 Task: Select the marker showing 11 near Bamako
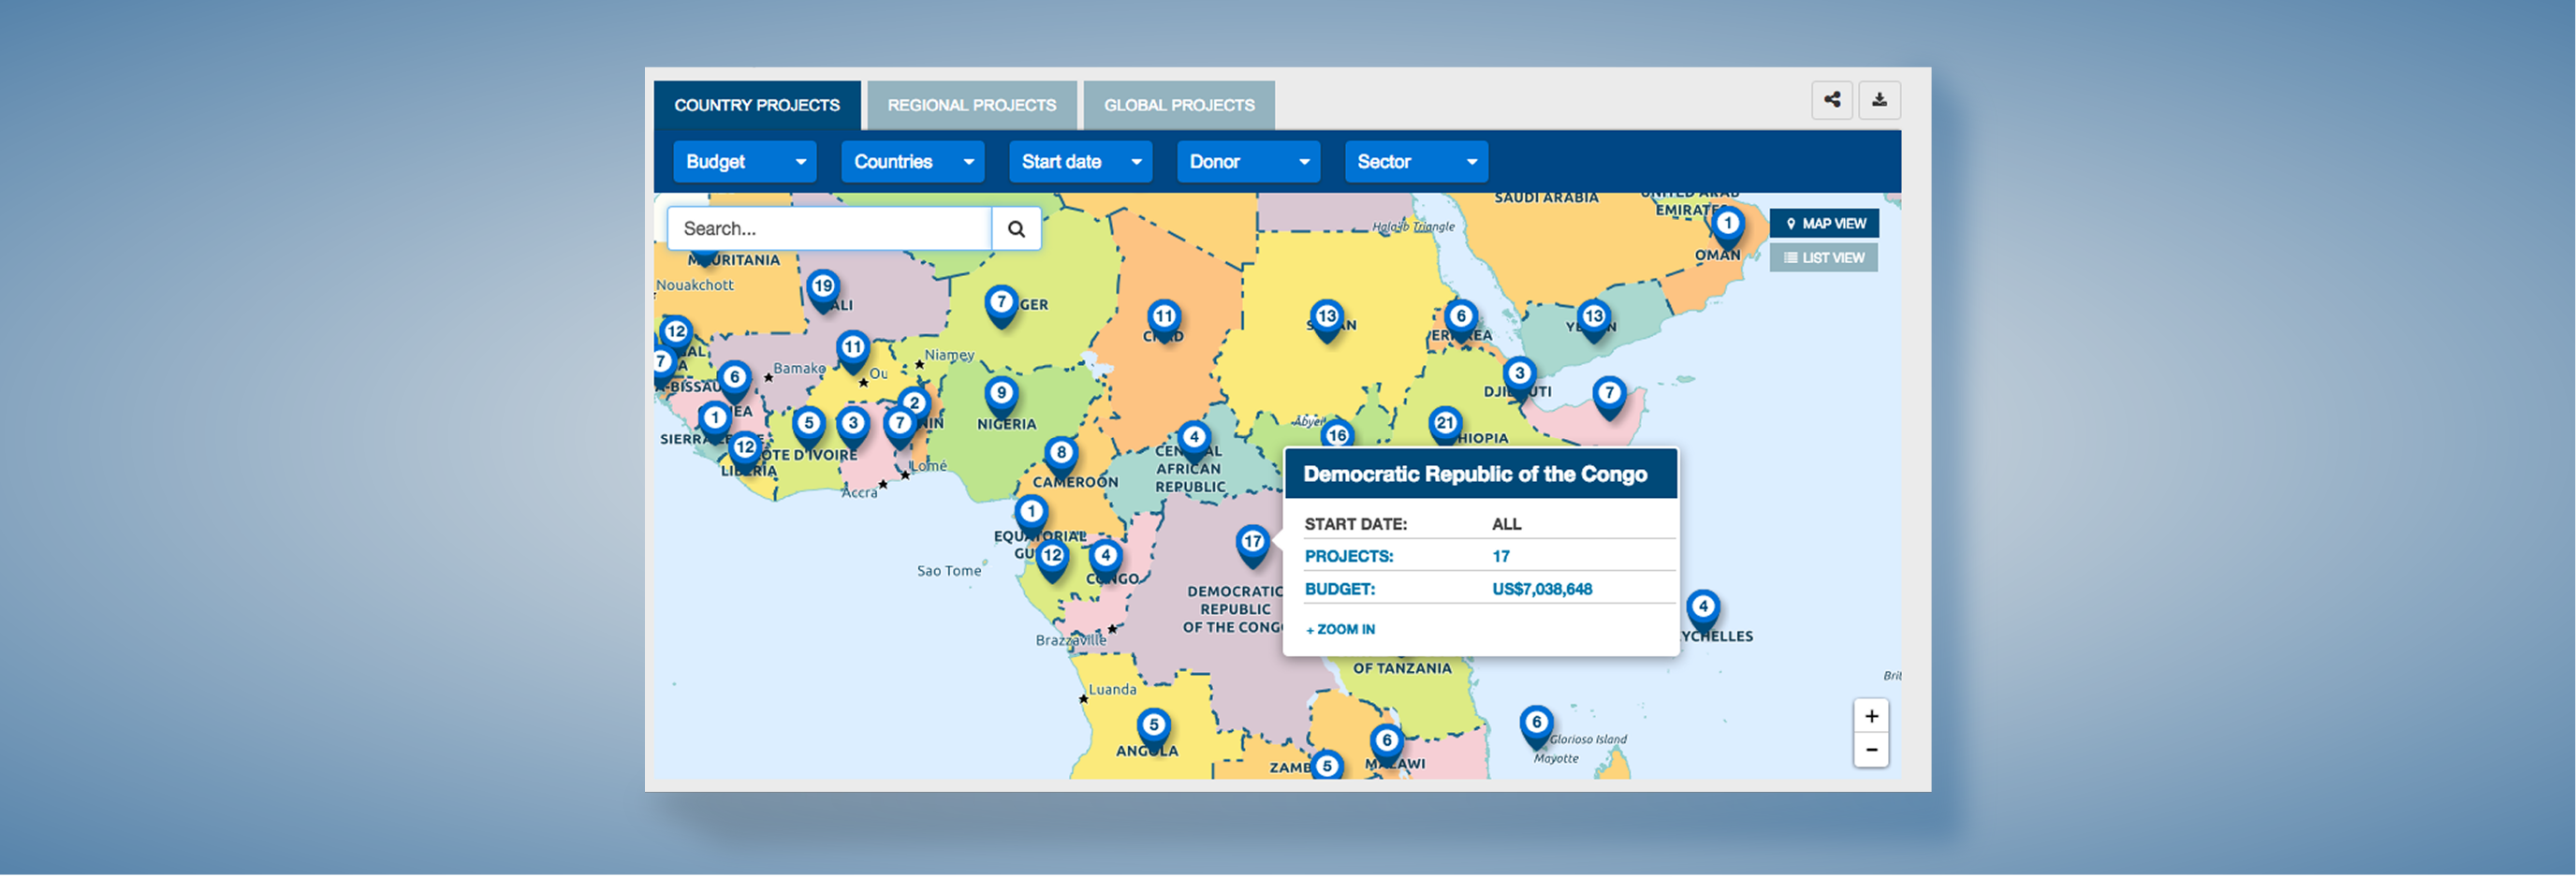853,352
